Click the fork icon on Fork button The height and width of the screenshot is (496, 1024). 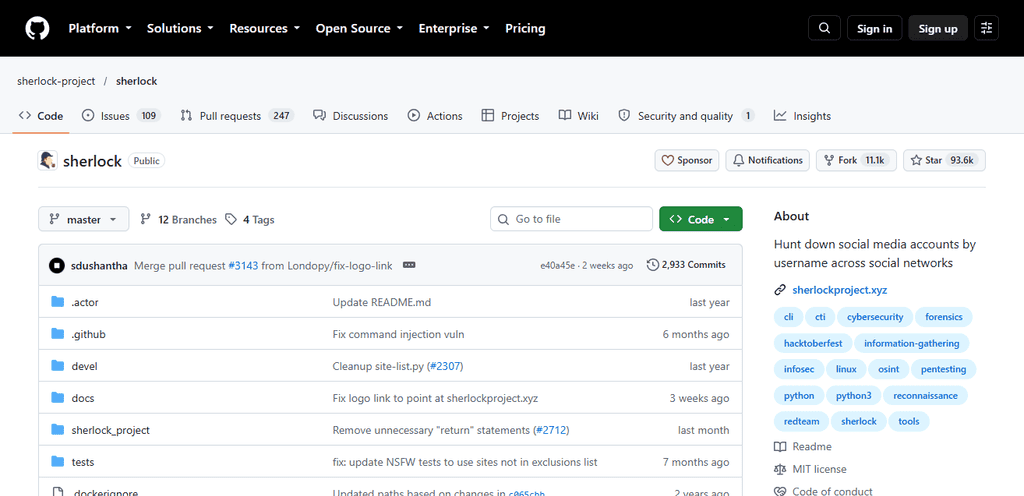pyautogui.click(x=829, y=161)
